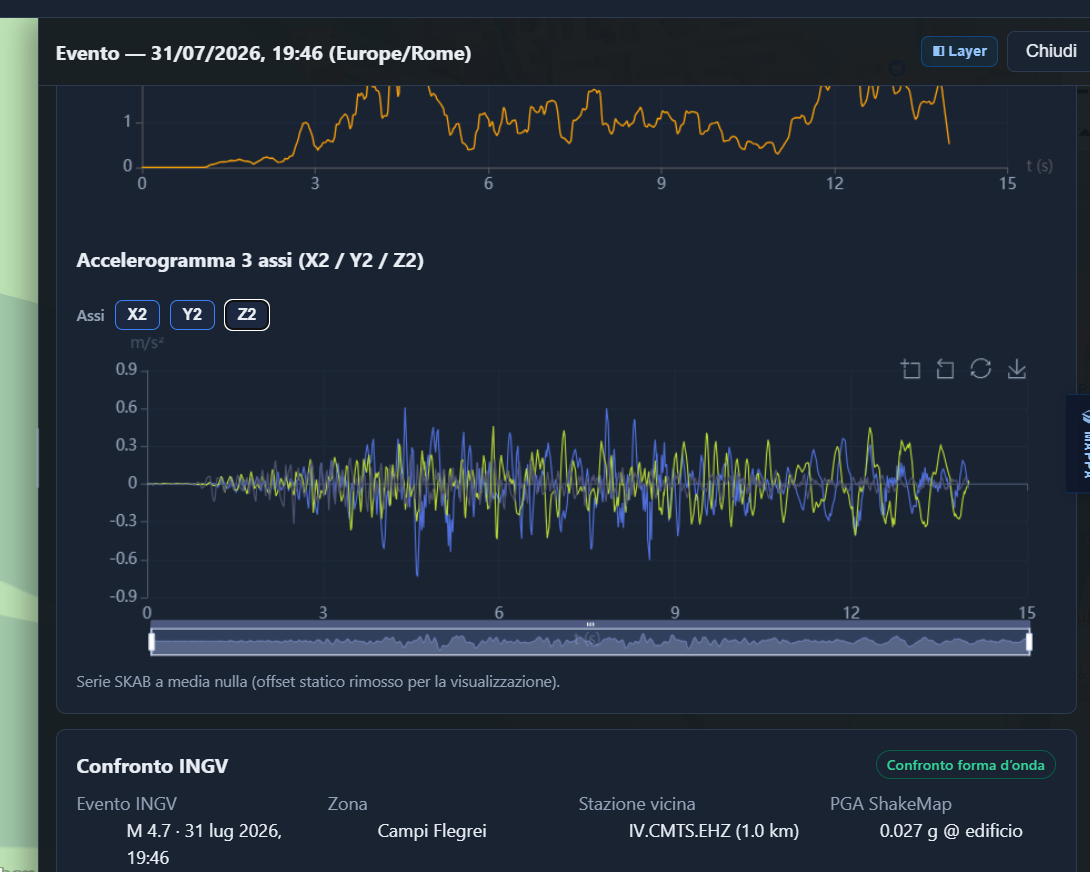The height and width of the screenshot is (872, 1090).
Task: Click the accelerogram plot at 6 seconds
Action: point(499,483)
